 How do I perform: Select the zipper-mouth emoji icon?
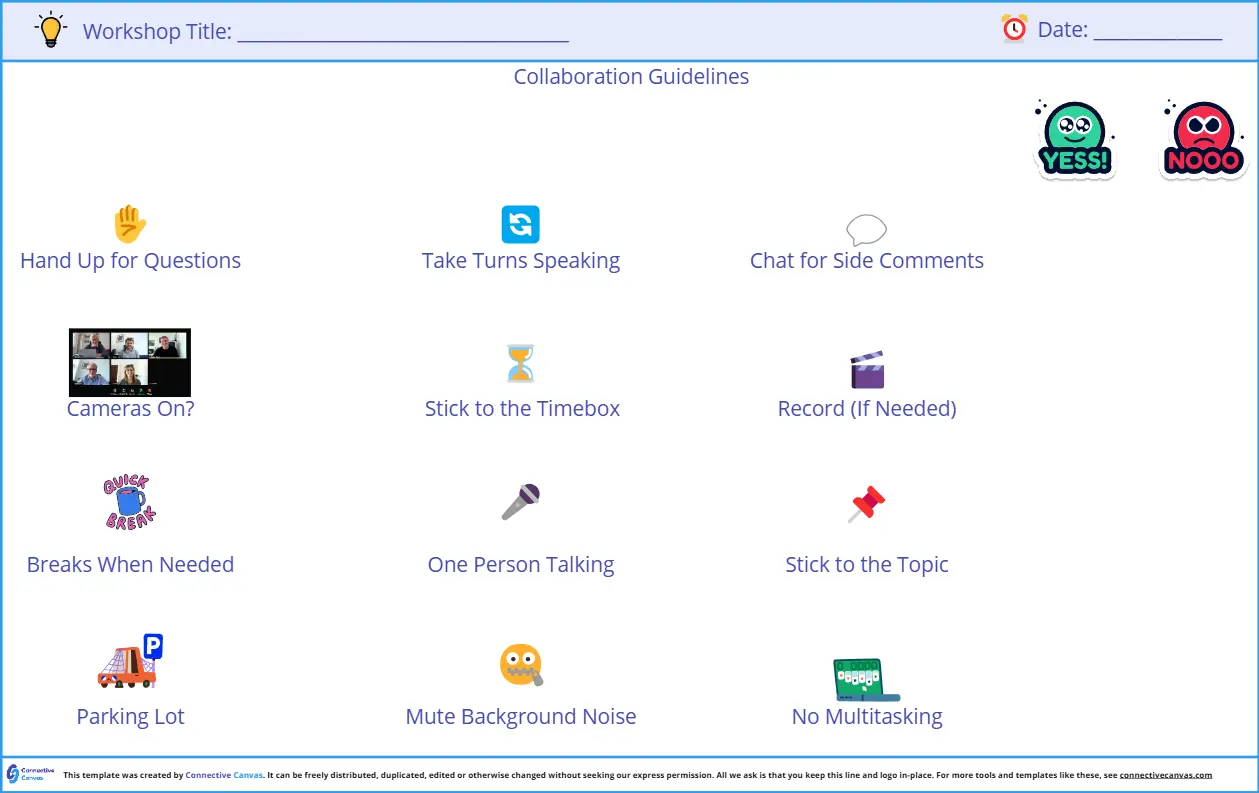521,665
